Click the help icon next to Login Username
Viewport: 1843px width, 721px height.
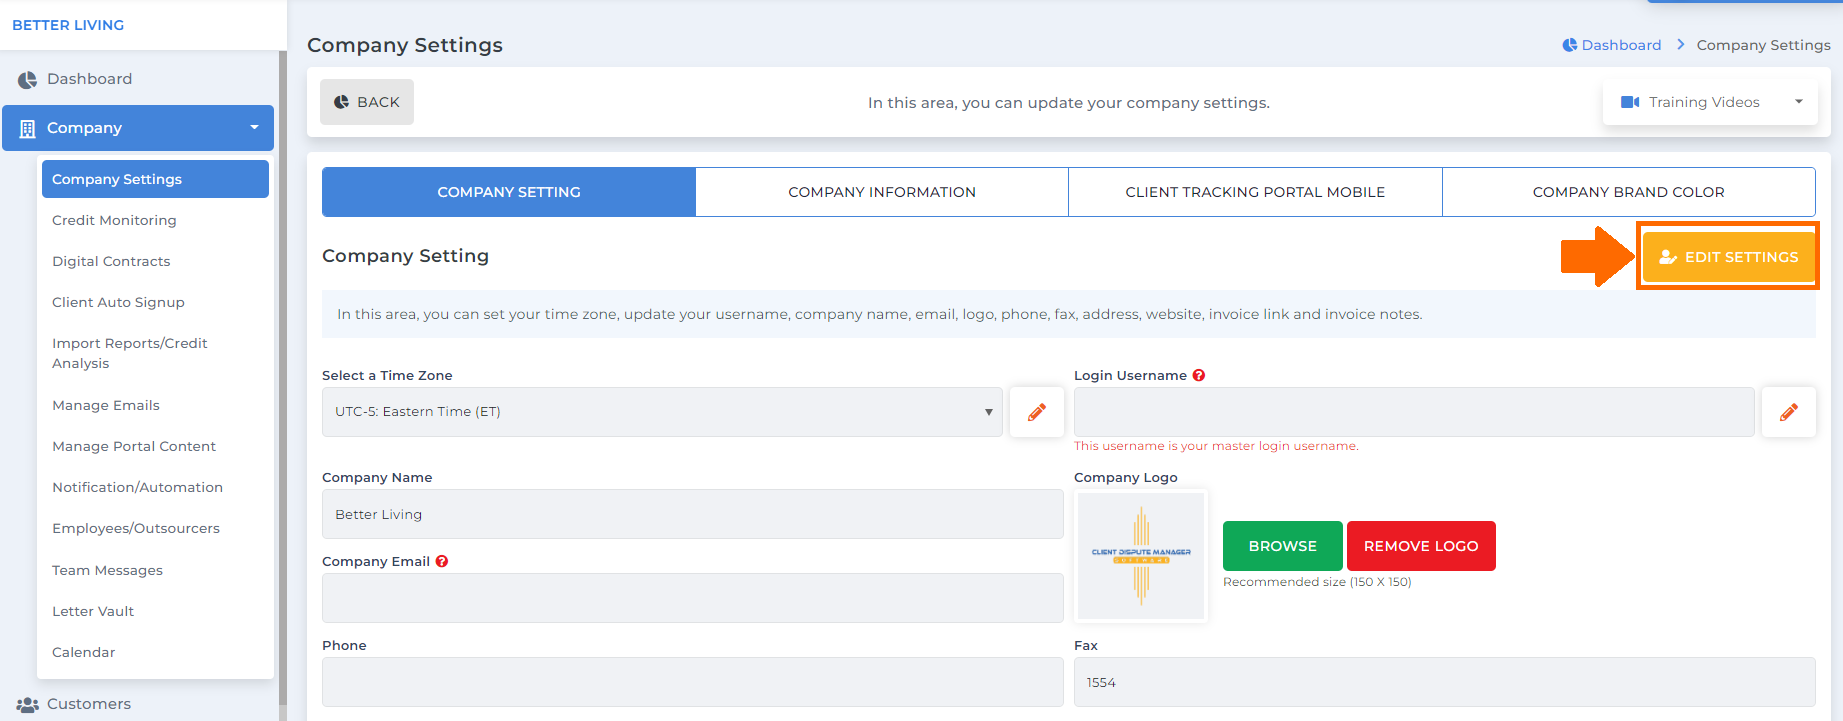tap(1199, 376)
